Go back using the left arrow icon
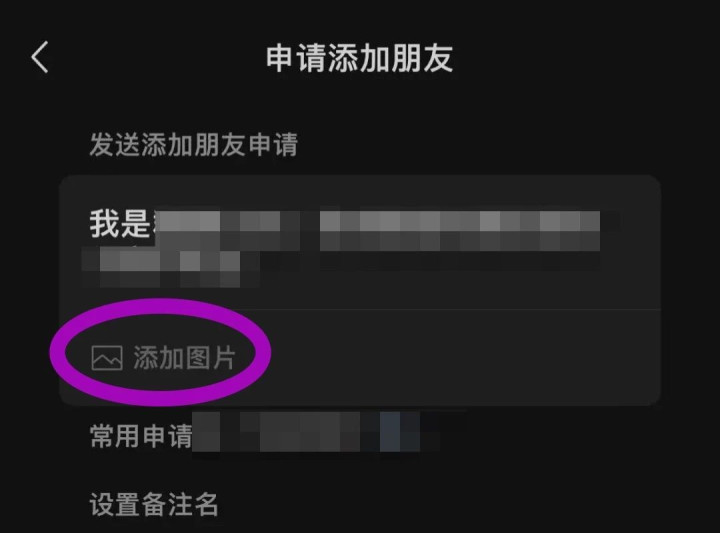This screenshot has width=720, height=533. pos(40,57)
